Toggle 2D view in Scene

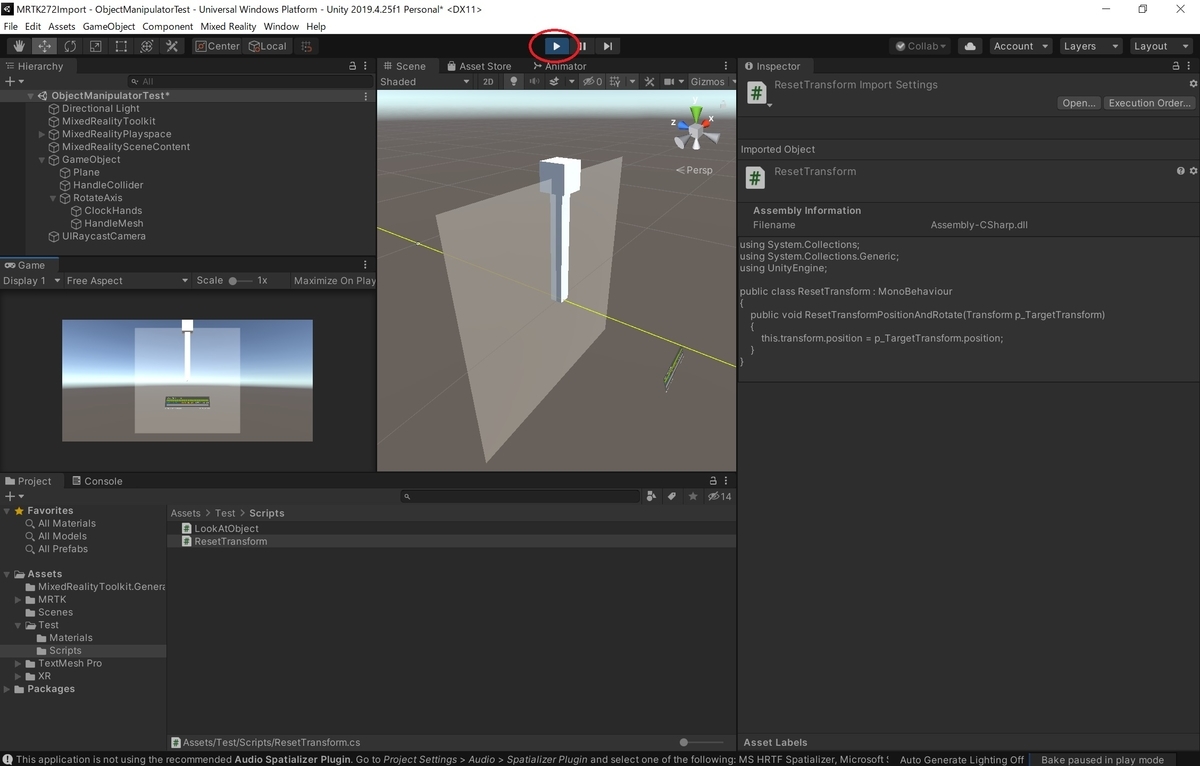[488, 82]
